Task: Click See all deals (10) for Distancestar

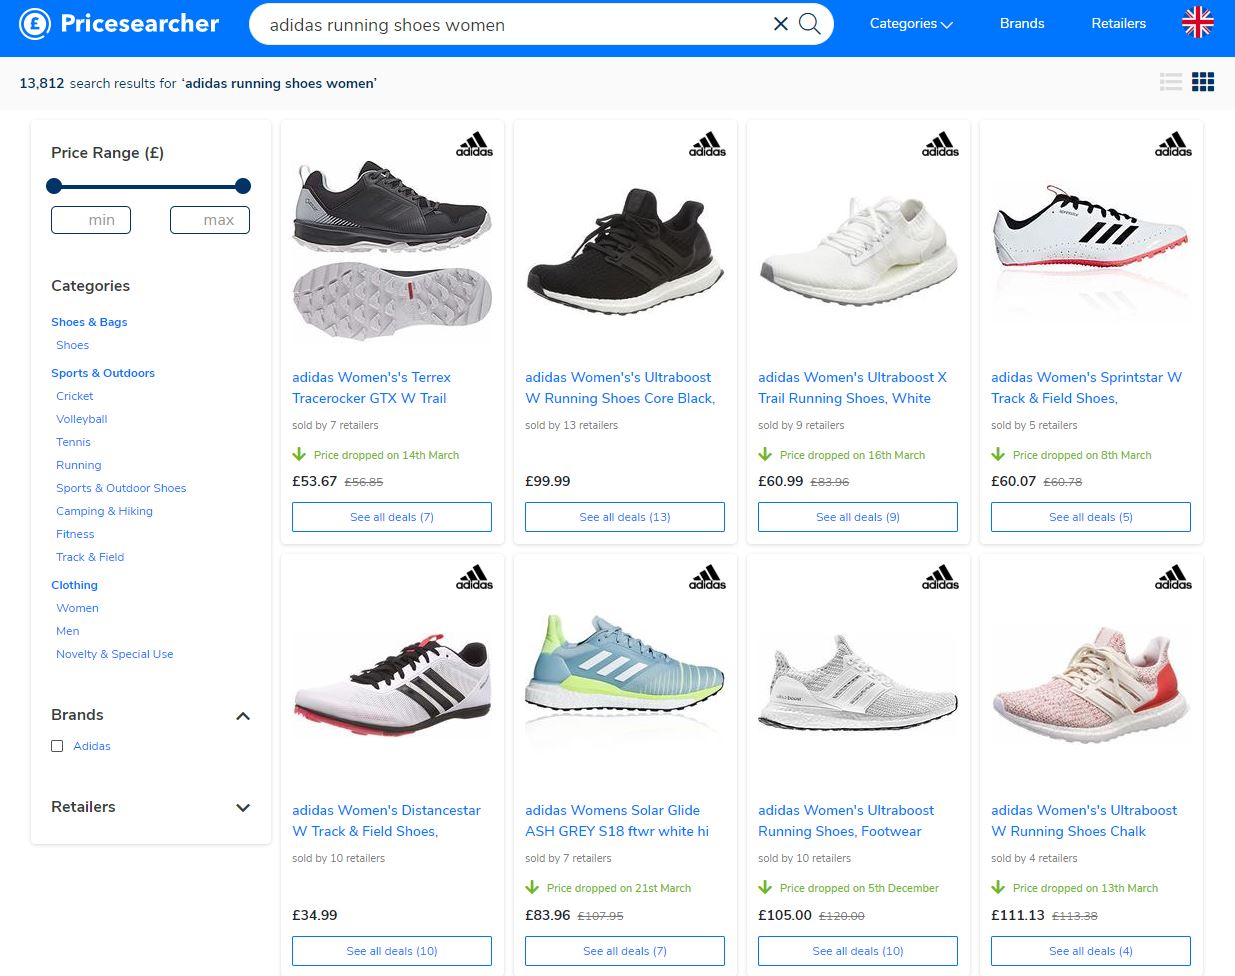Action: pos(392,951)
